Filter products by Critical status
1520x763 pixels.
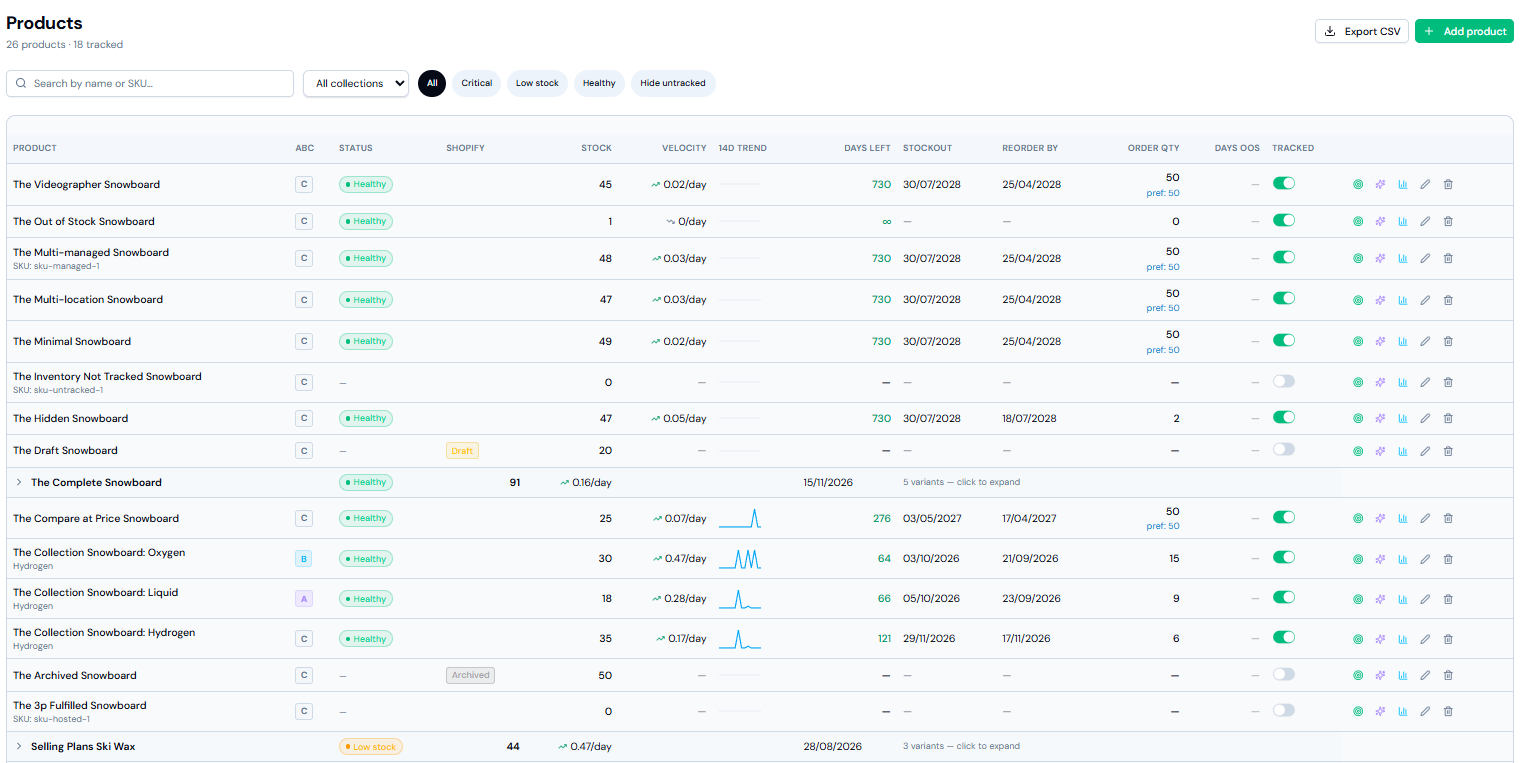[477, 83]
